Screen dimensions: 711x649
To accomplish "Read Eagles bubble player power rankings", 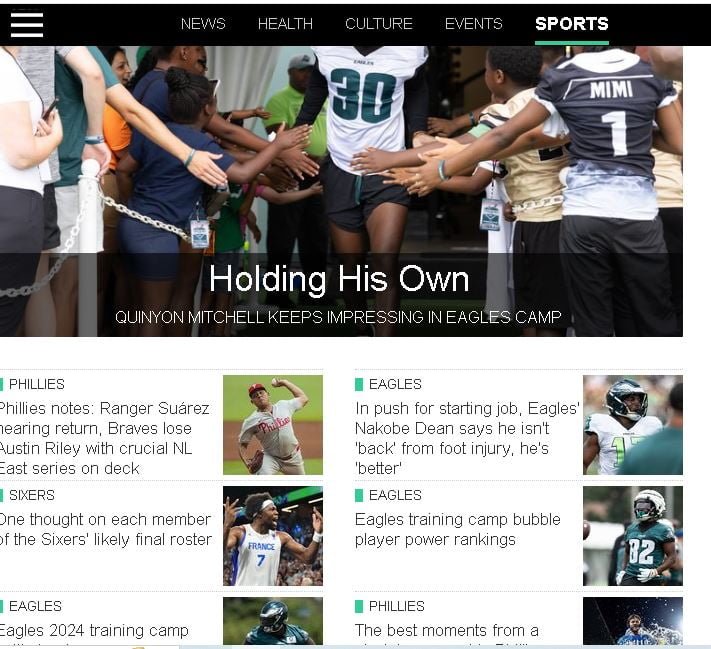I will [x=458, y=529].
